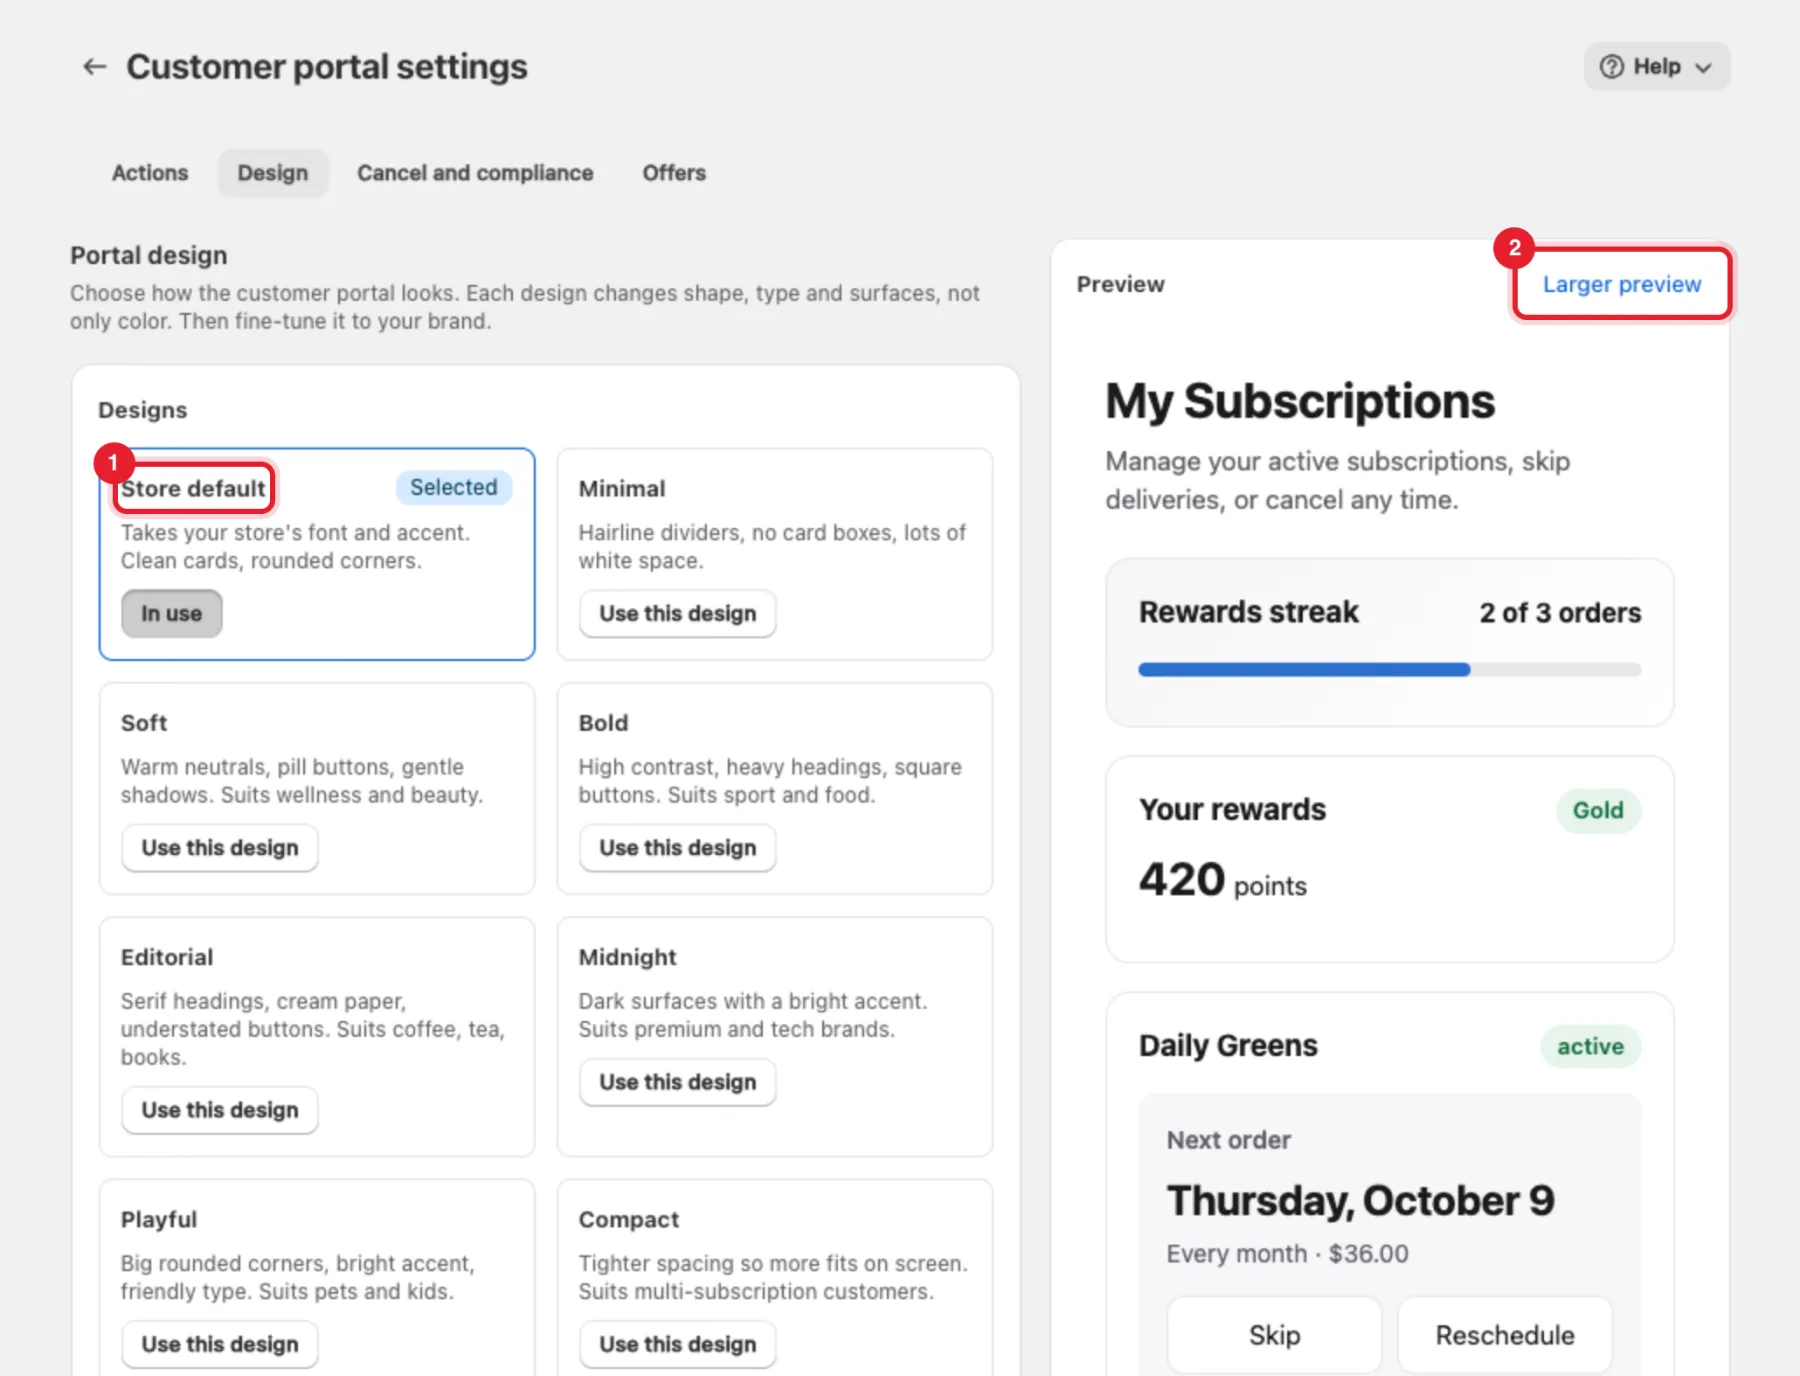
Task: Use the Compact design
Action: pyautogui.click(x=677, y=1344)
